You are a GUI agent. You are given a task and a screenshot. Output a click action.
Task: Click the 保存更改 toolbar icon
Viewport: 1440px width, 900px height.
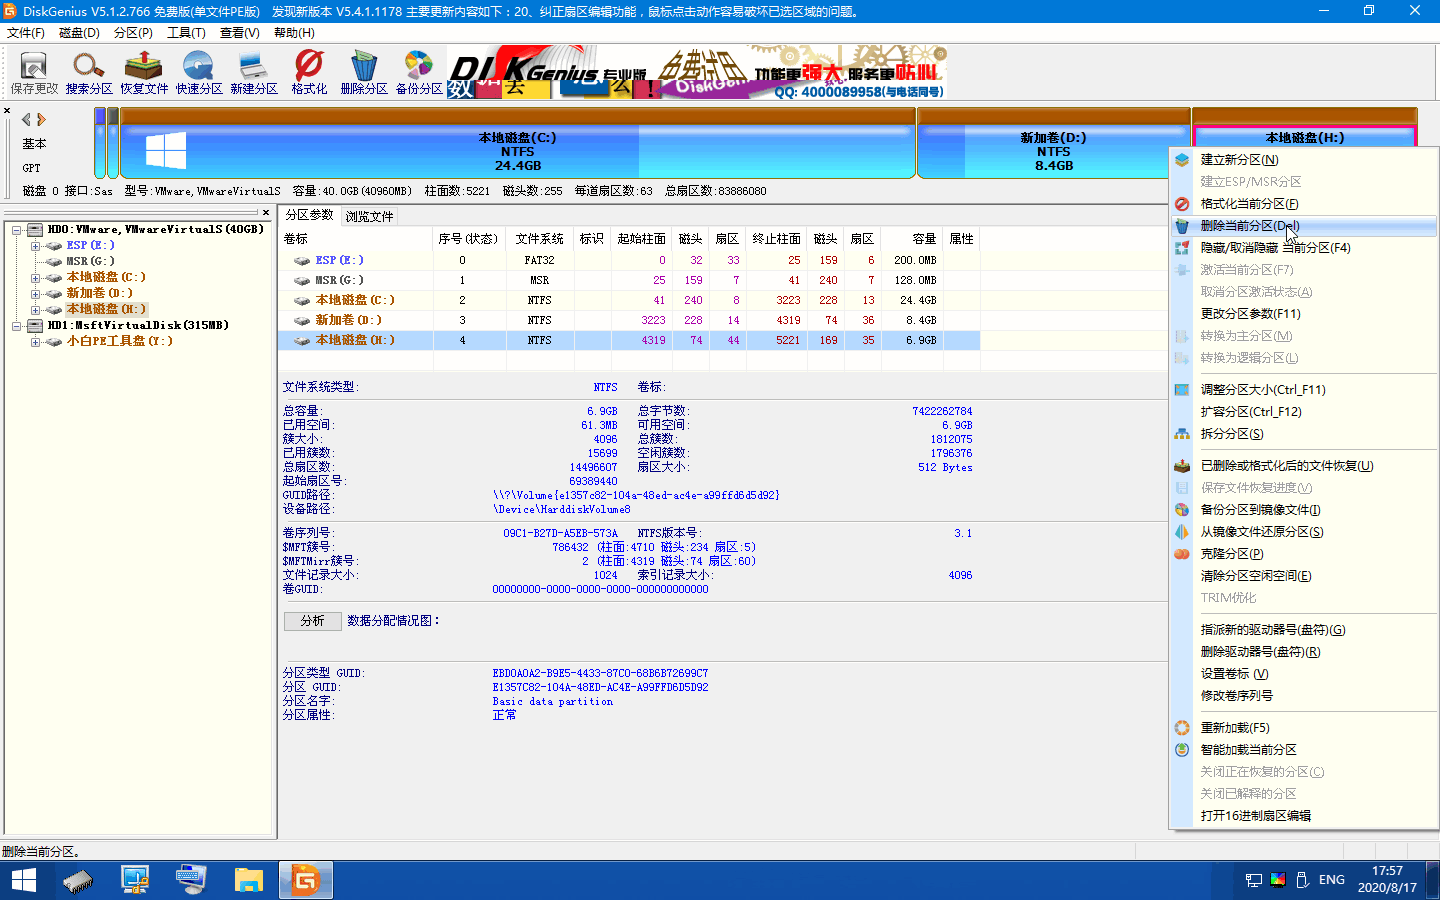[x=34, y=73]
